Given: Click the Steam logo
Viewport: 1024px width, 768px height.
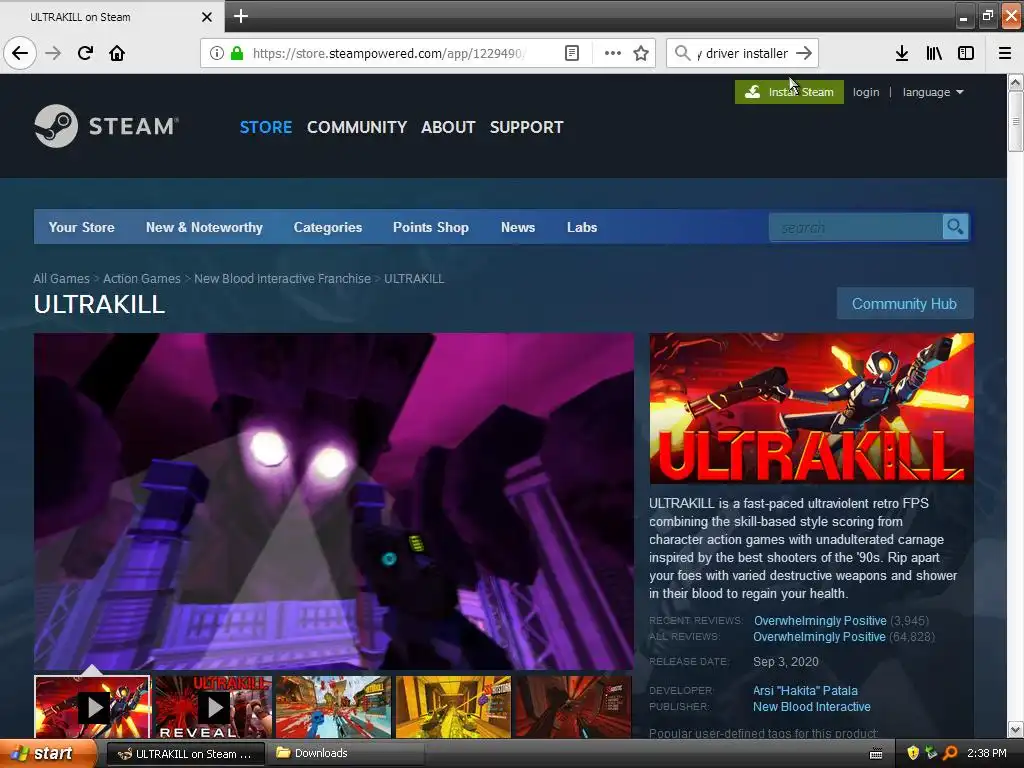Looking at the screenshot, I should [106, 126].
